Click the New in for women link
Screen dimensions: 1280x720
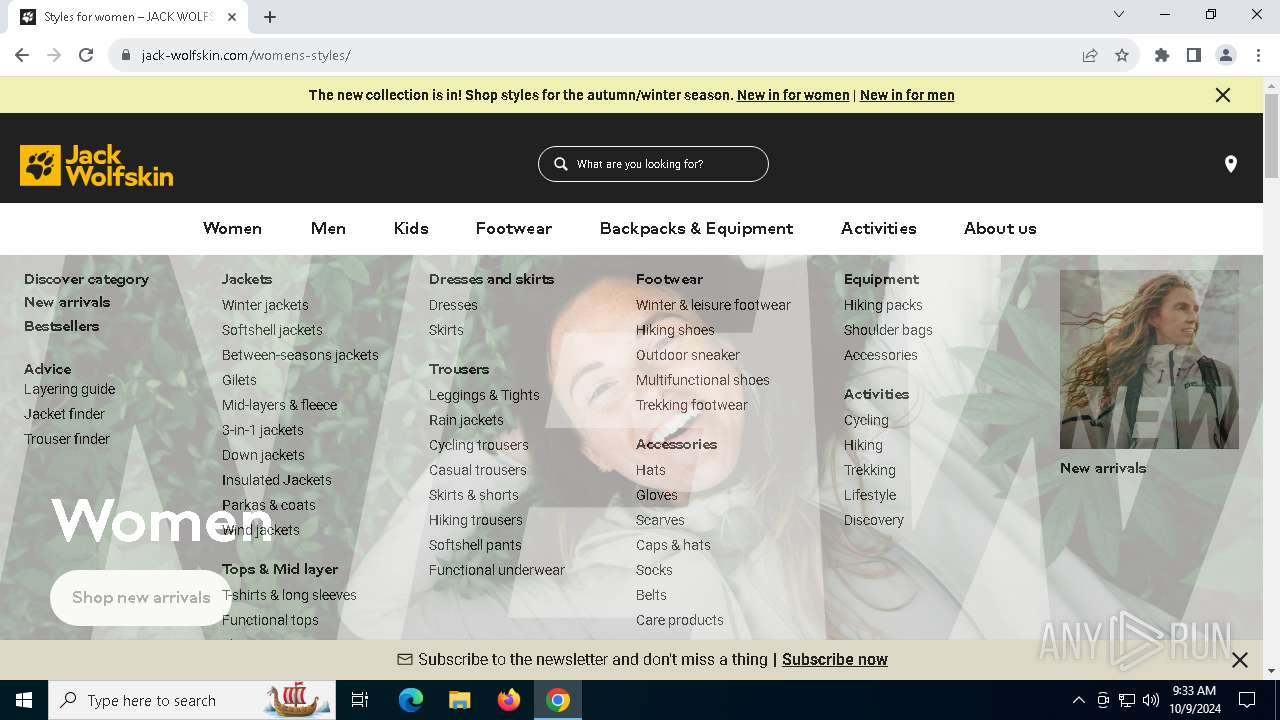point(793,95)
